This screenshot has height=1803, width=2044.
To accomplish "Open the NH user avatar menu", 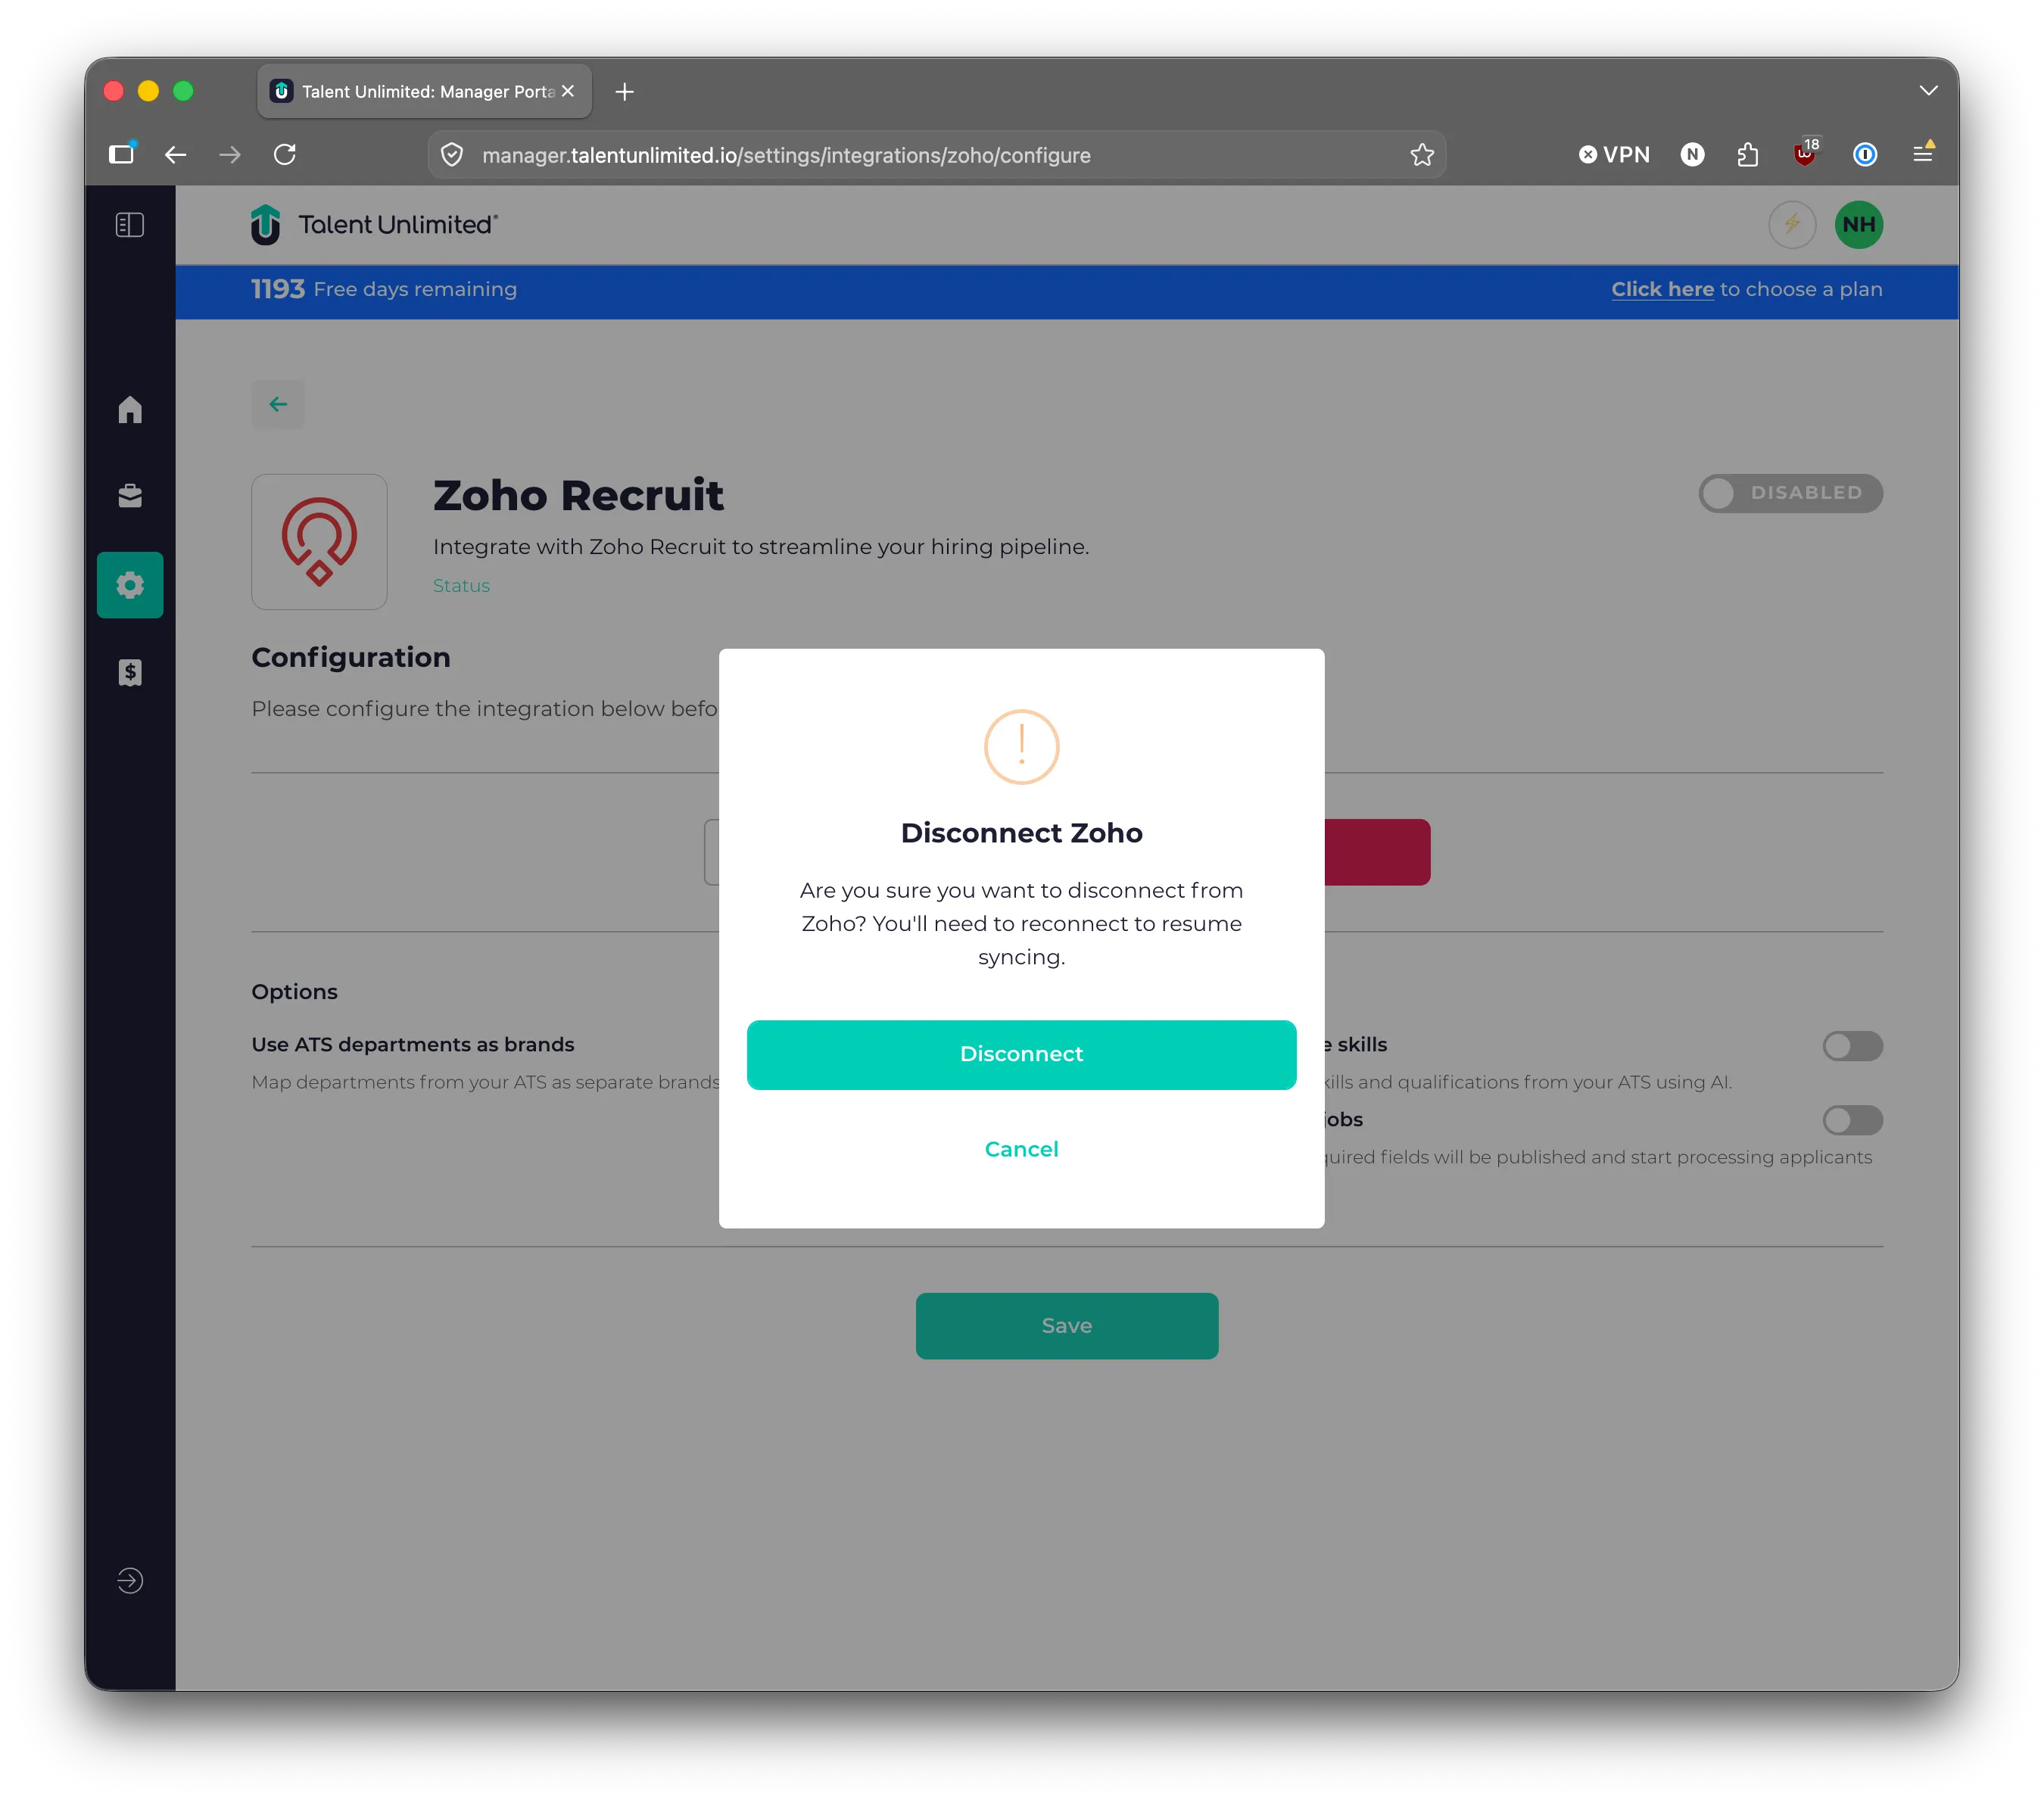I will [x=1858, y=224].
